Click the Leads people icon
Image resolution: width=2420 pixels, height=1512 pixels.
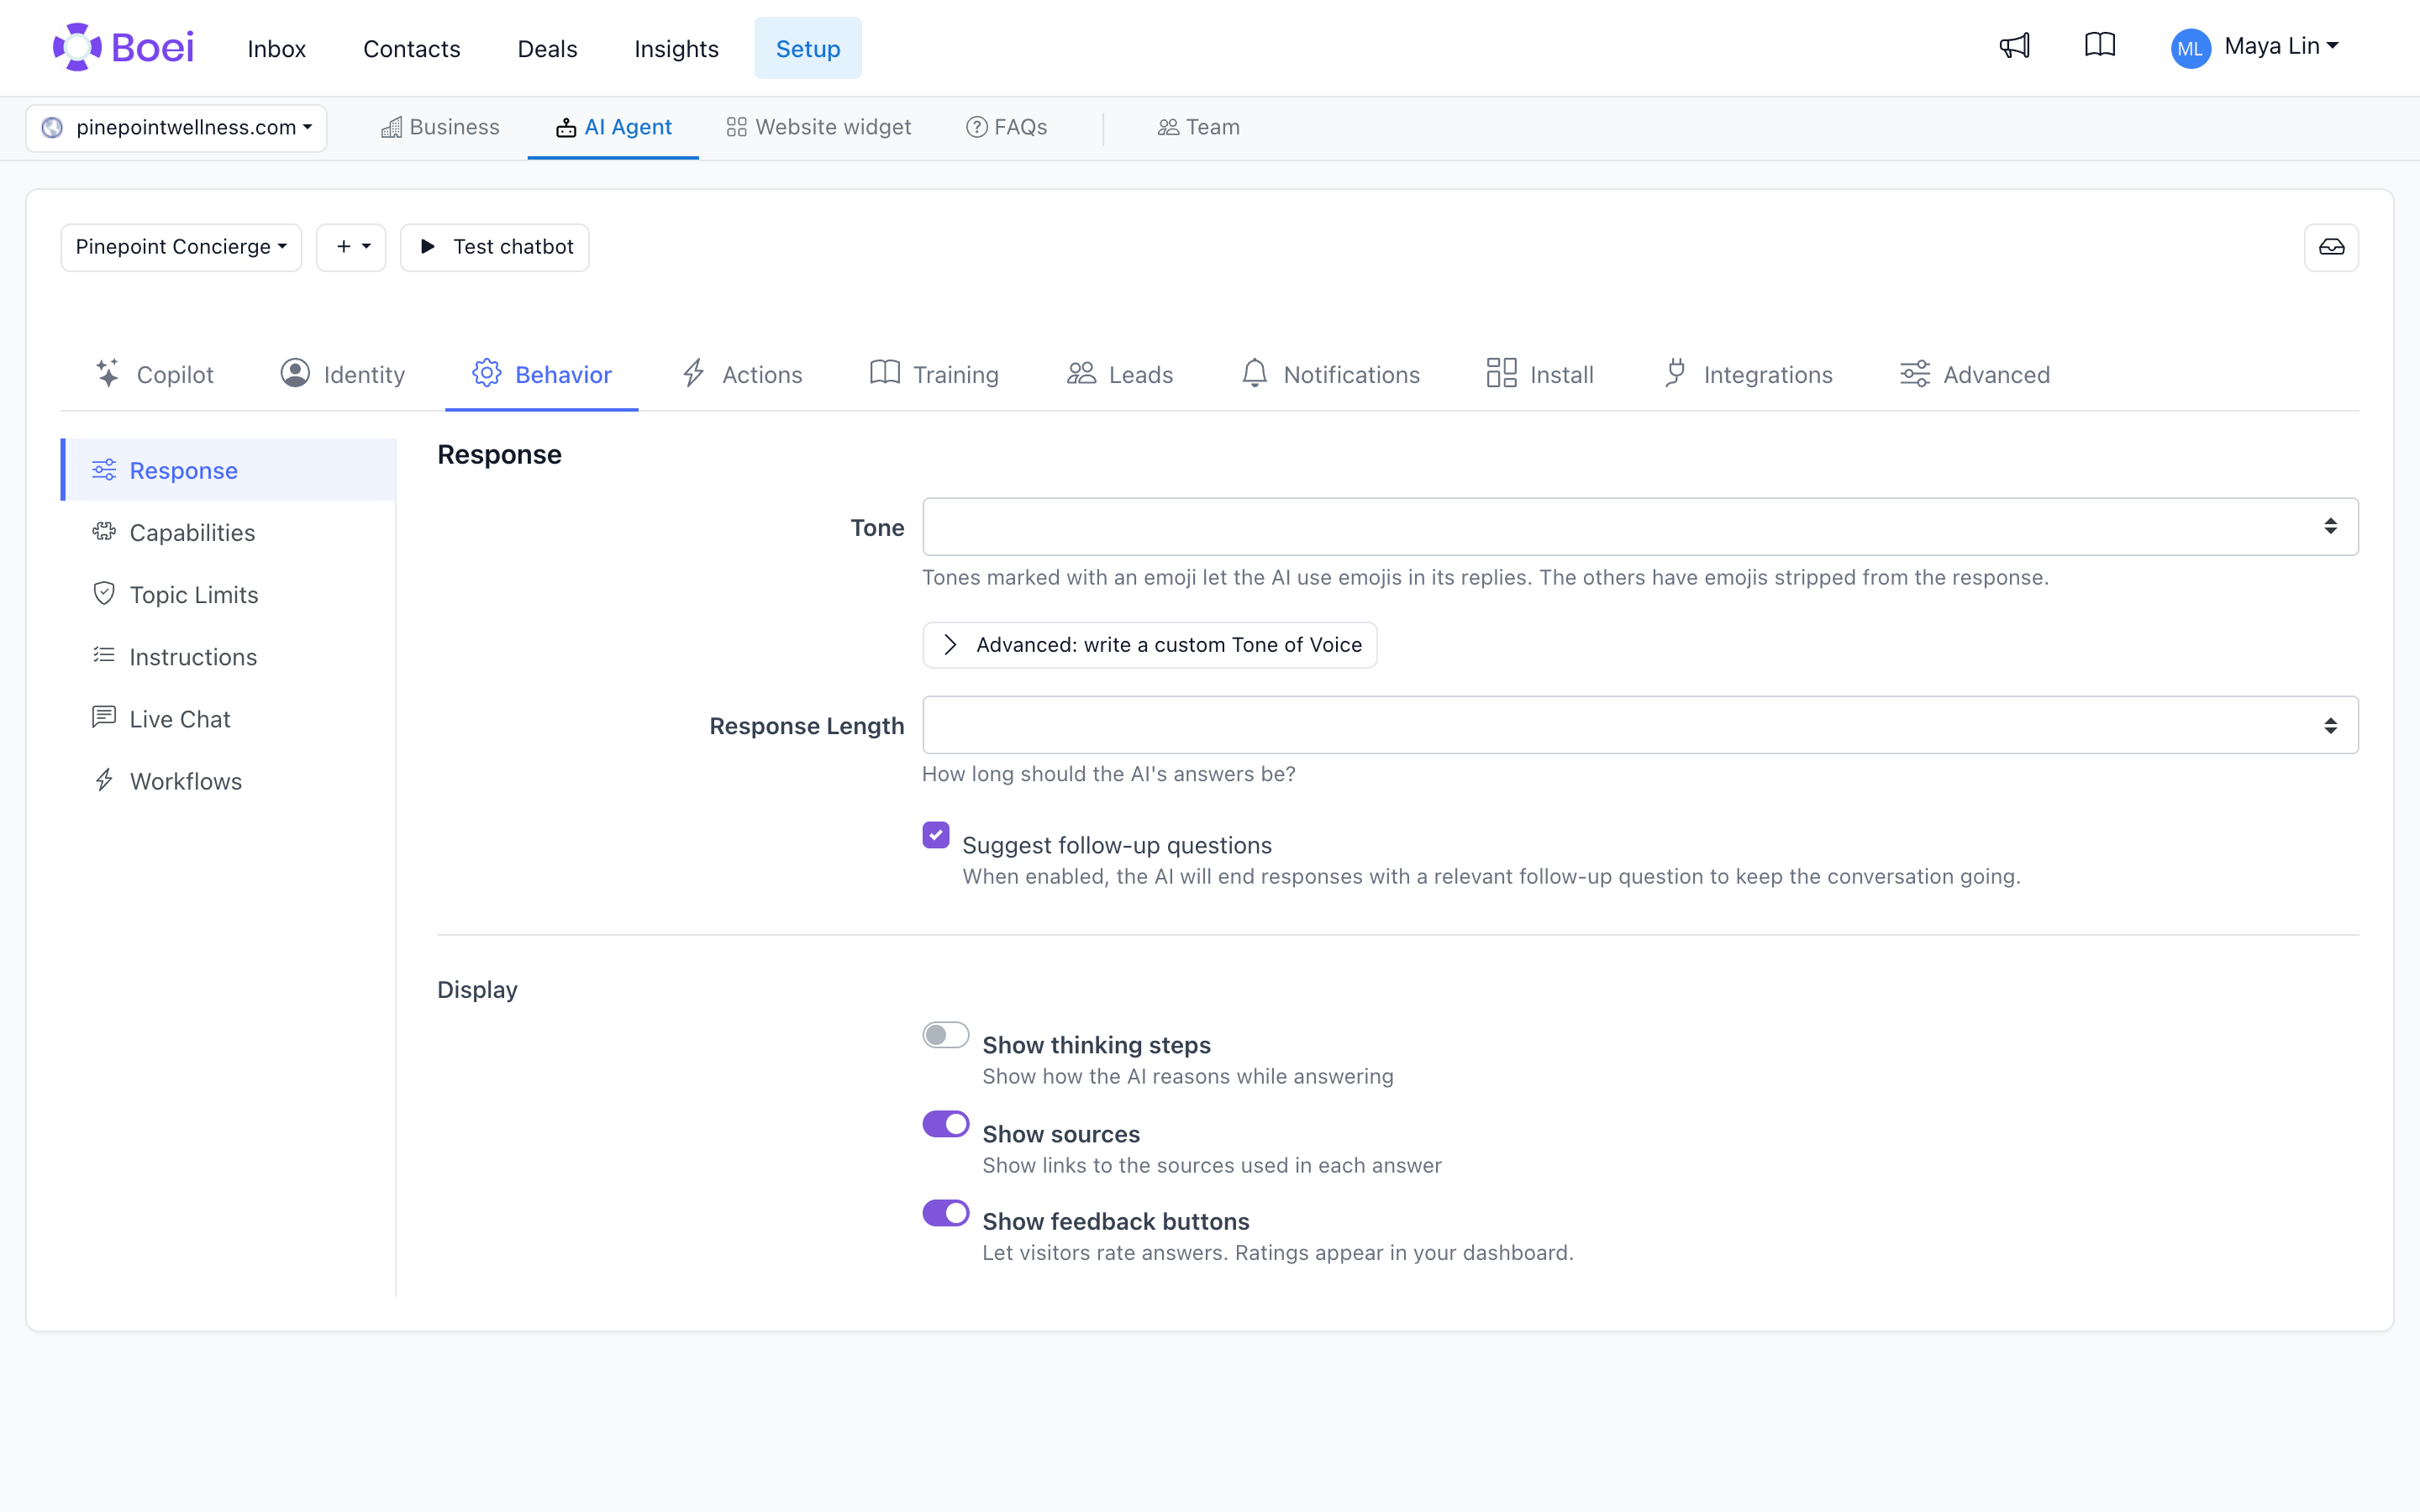pyautogui.click(x=1081, y=373)
